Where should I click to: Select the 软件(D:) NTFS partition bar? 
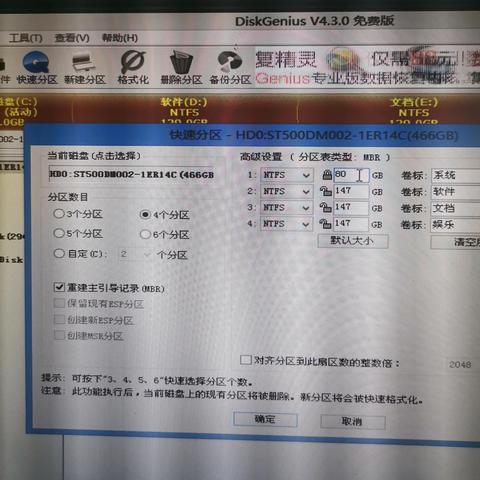point(185,110)
